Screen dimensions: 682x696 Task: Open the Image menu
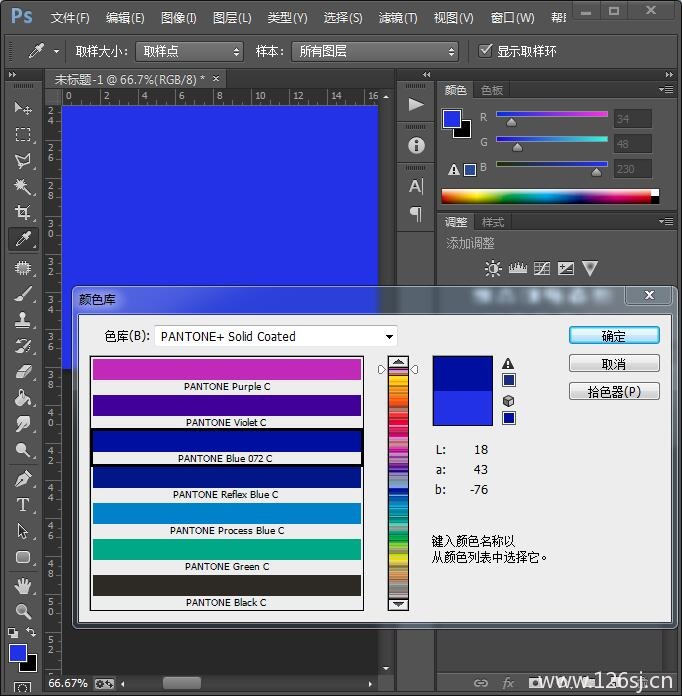click(x=178, y=18)
